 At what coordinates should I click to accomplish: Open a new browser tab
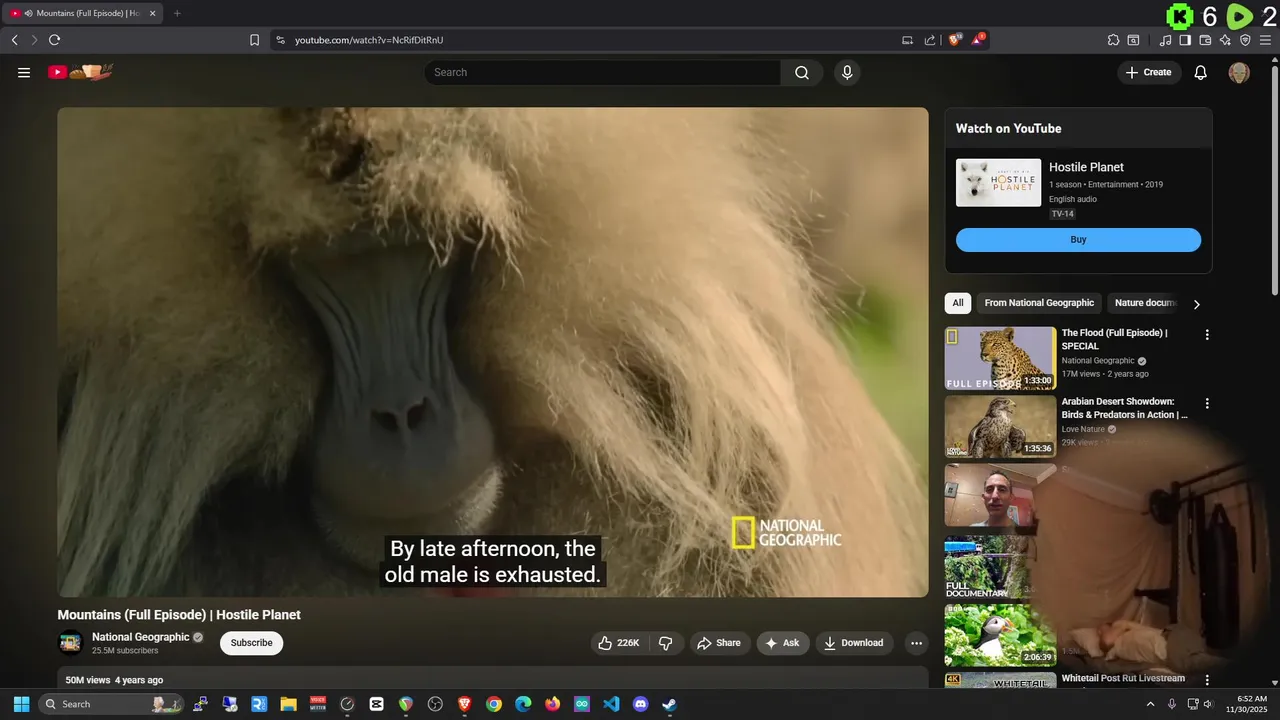click(x=177, y=13)
